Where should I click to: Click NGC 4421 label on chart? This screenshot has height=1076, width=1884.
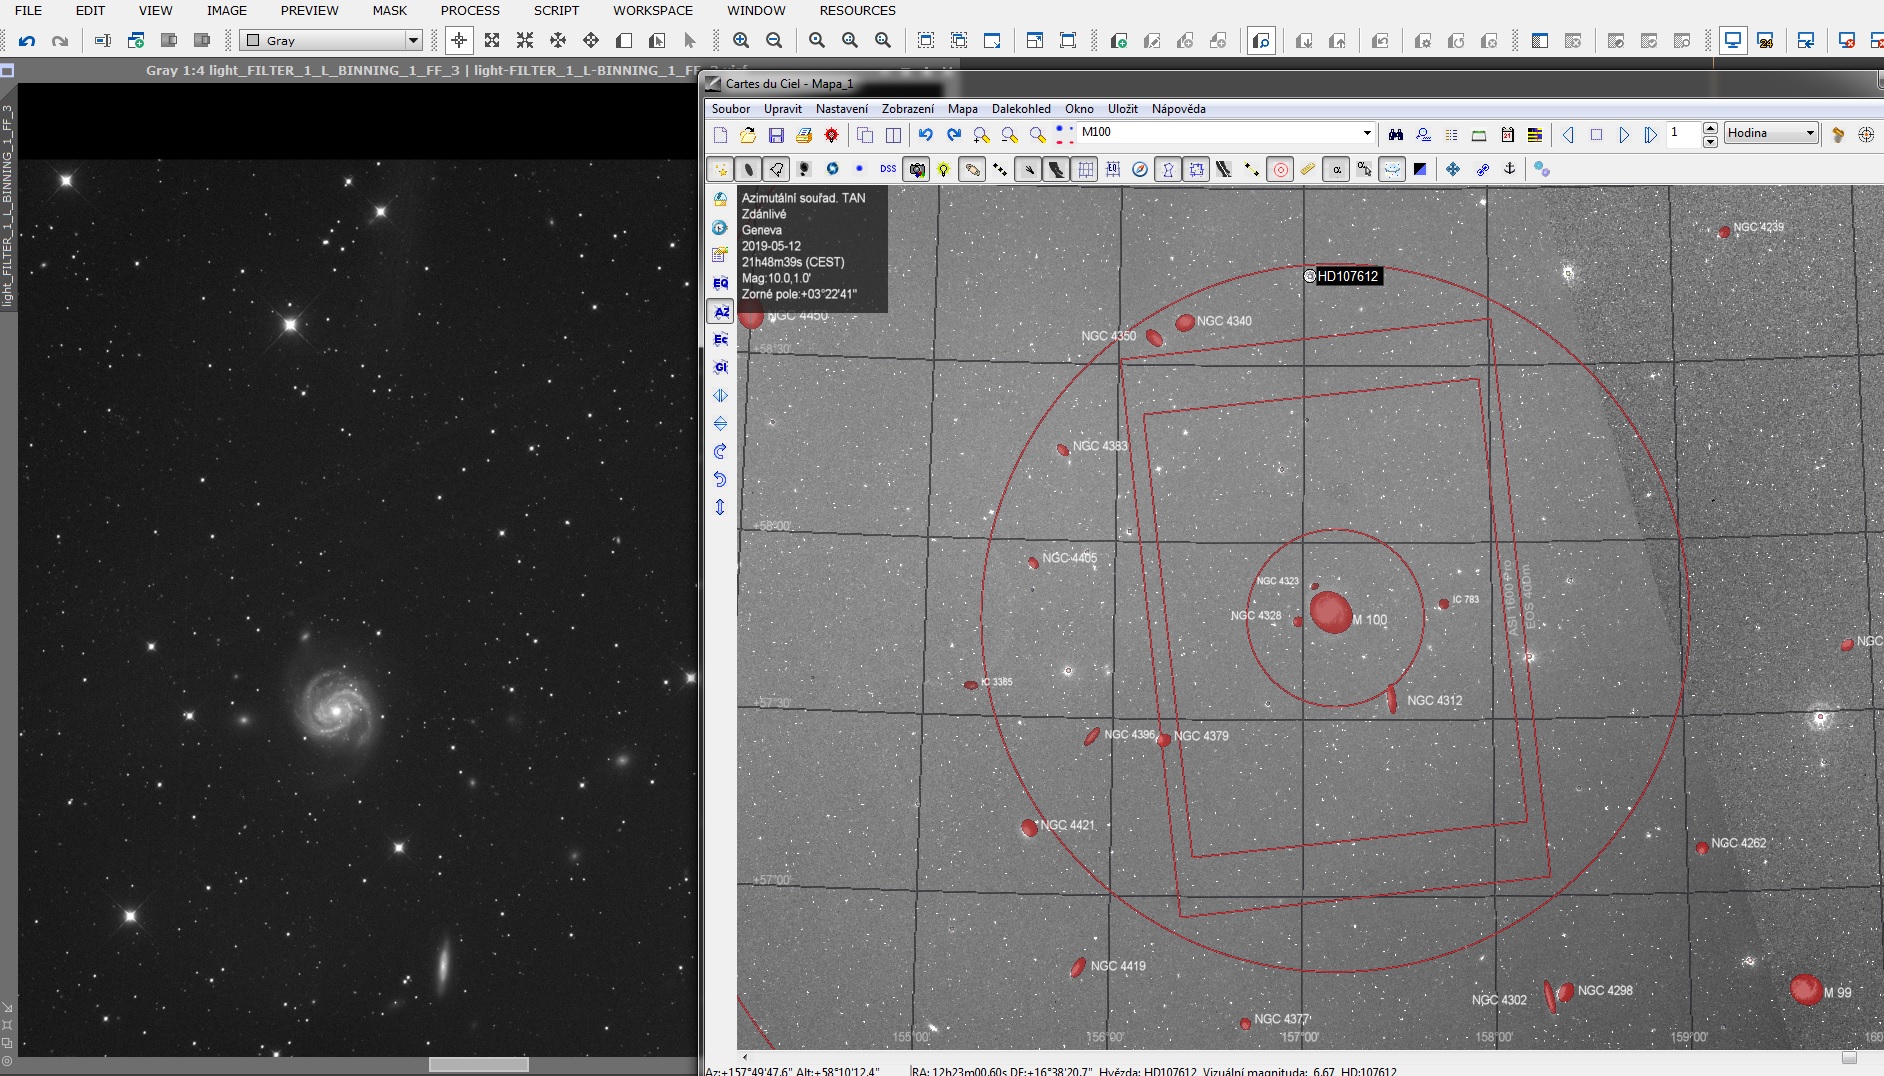(1067, 825)
